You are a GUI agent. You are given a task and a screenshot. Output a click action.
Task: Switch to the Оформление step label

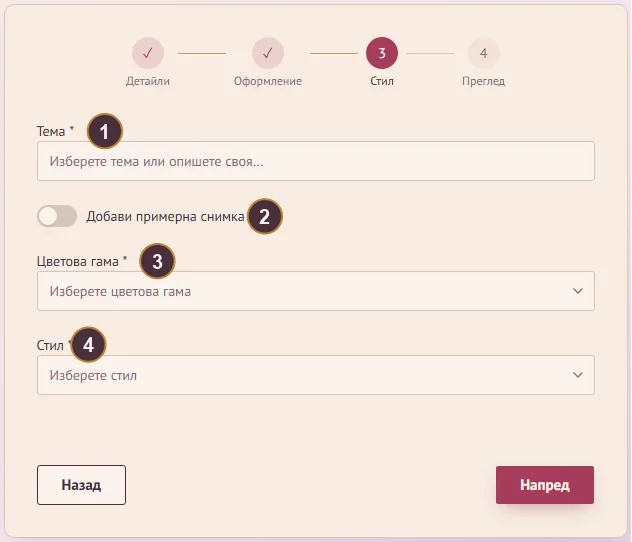click(x=268, y=81)
